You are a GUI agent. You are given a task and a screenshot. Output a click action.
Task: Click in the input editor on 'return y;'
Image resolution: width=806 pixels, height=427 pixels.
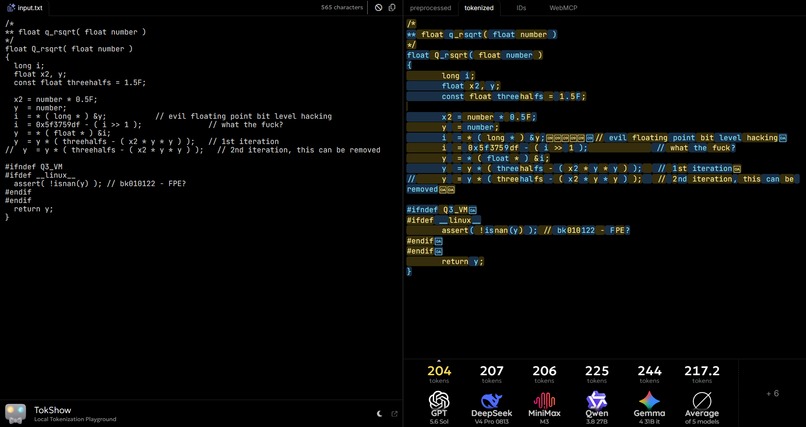(33, 209)
